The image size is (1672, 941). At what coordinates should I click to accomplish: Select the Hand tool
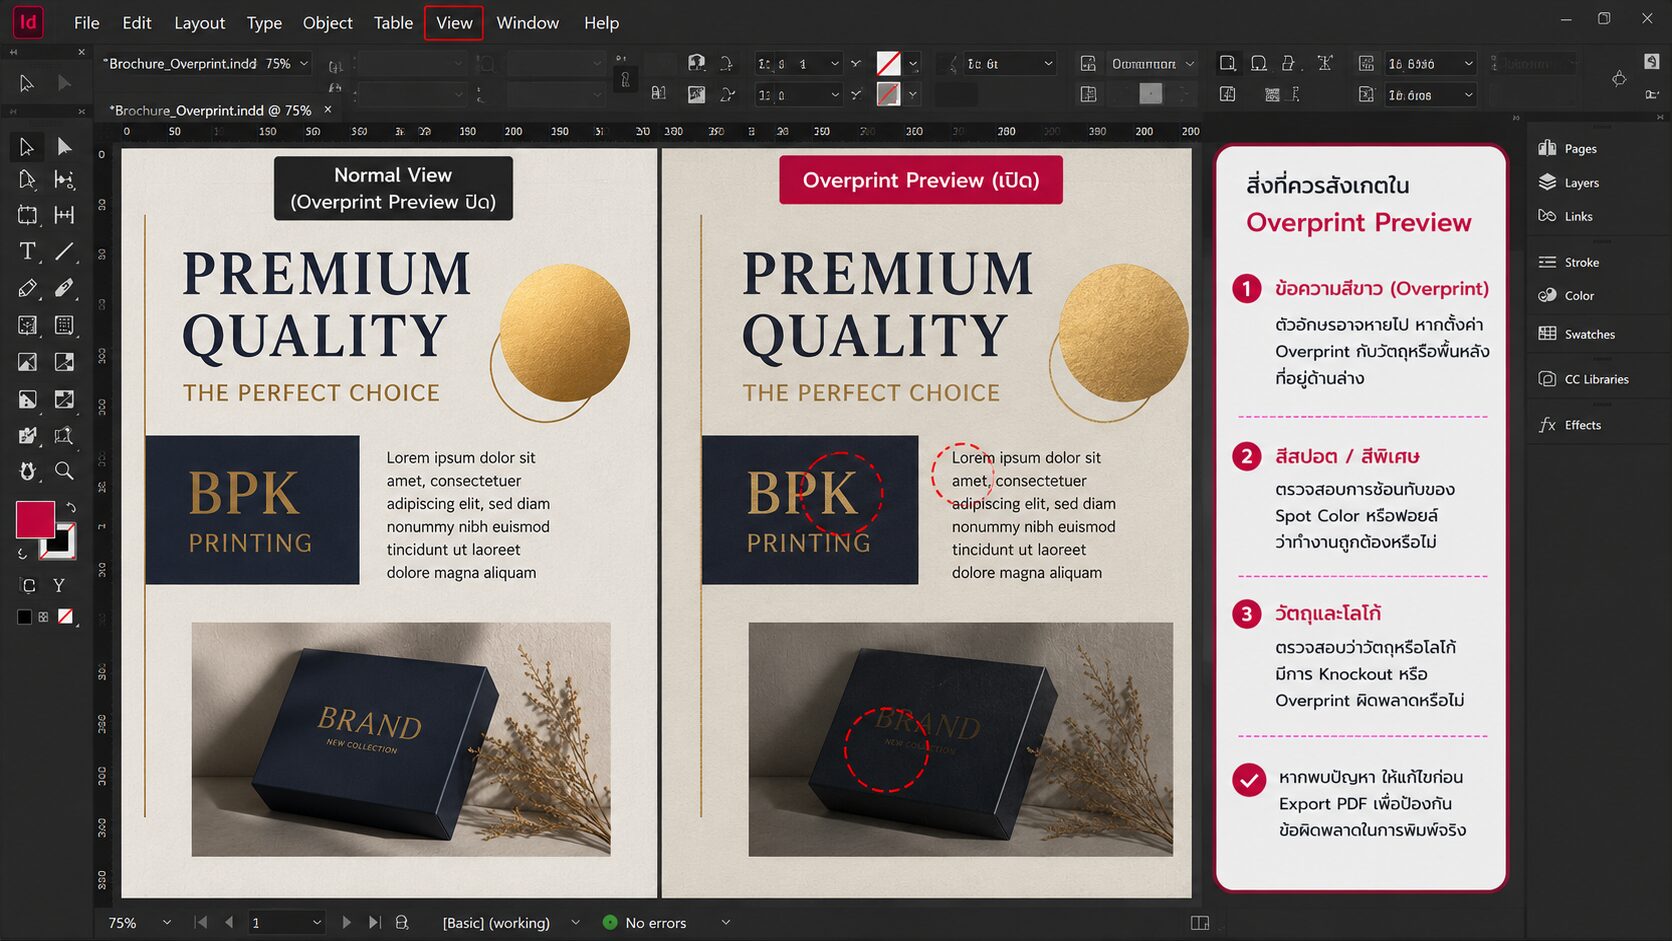(27, 471)
